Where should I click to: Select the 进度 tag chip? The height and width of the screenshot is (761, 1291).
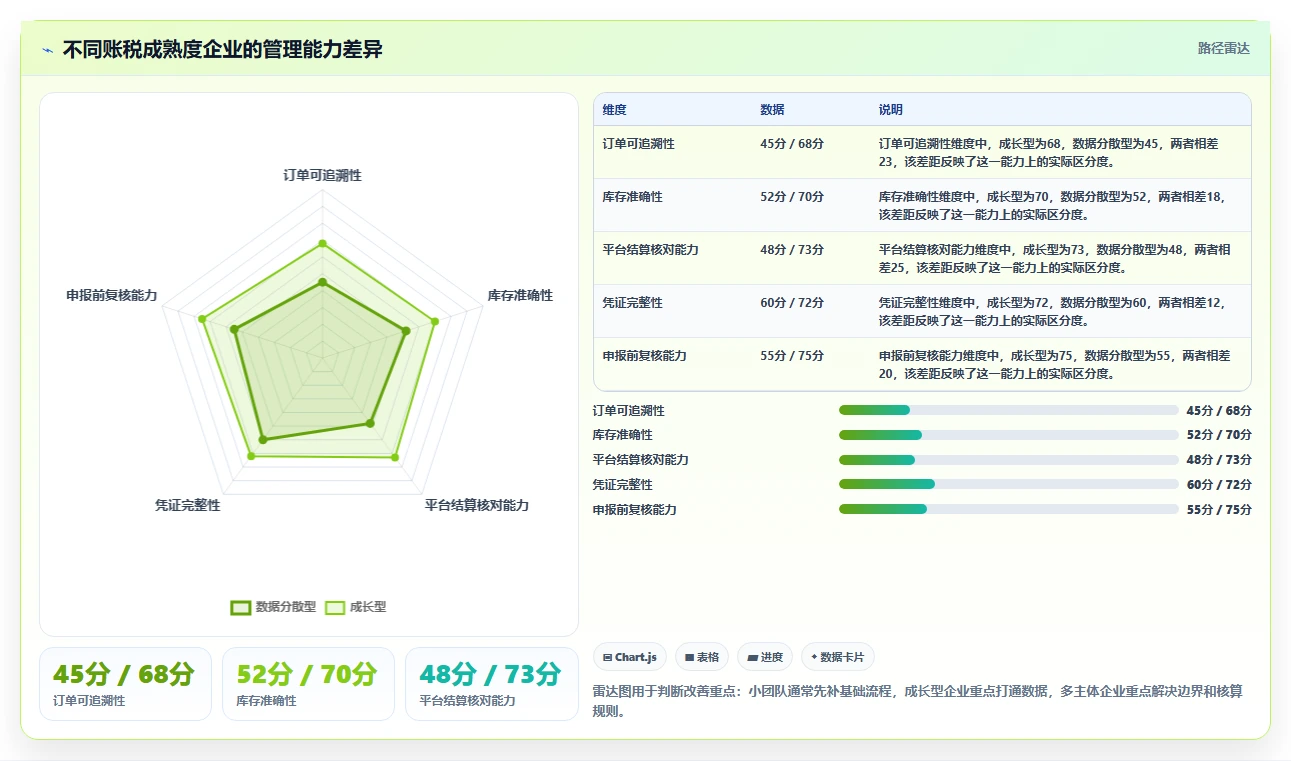(765, 657)
